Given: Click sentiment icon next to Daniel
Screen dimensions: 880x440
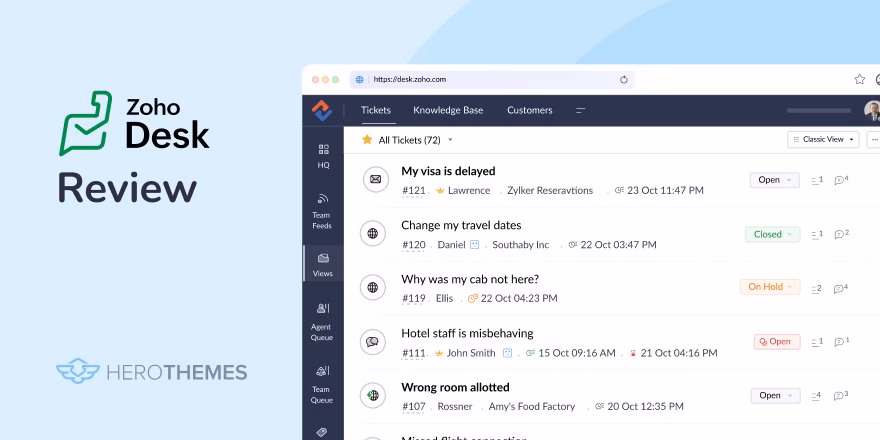Looking at the screenshot, I should click(x=474, y=245).
